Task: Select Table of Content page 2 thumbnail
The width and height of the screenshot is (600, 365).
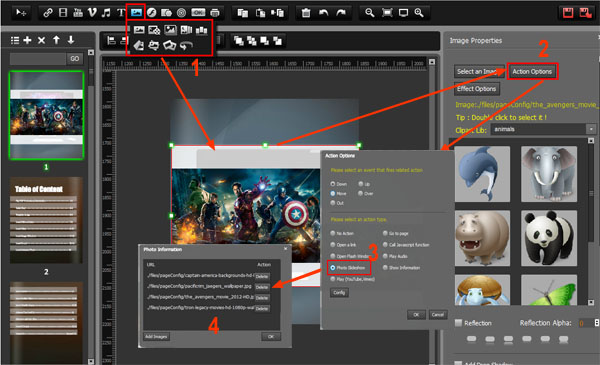Action: 46,220
